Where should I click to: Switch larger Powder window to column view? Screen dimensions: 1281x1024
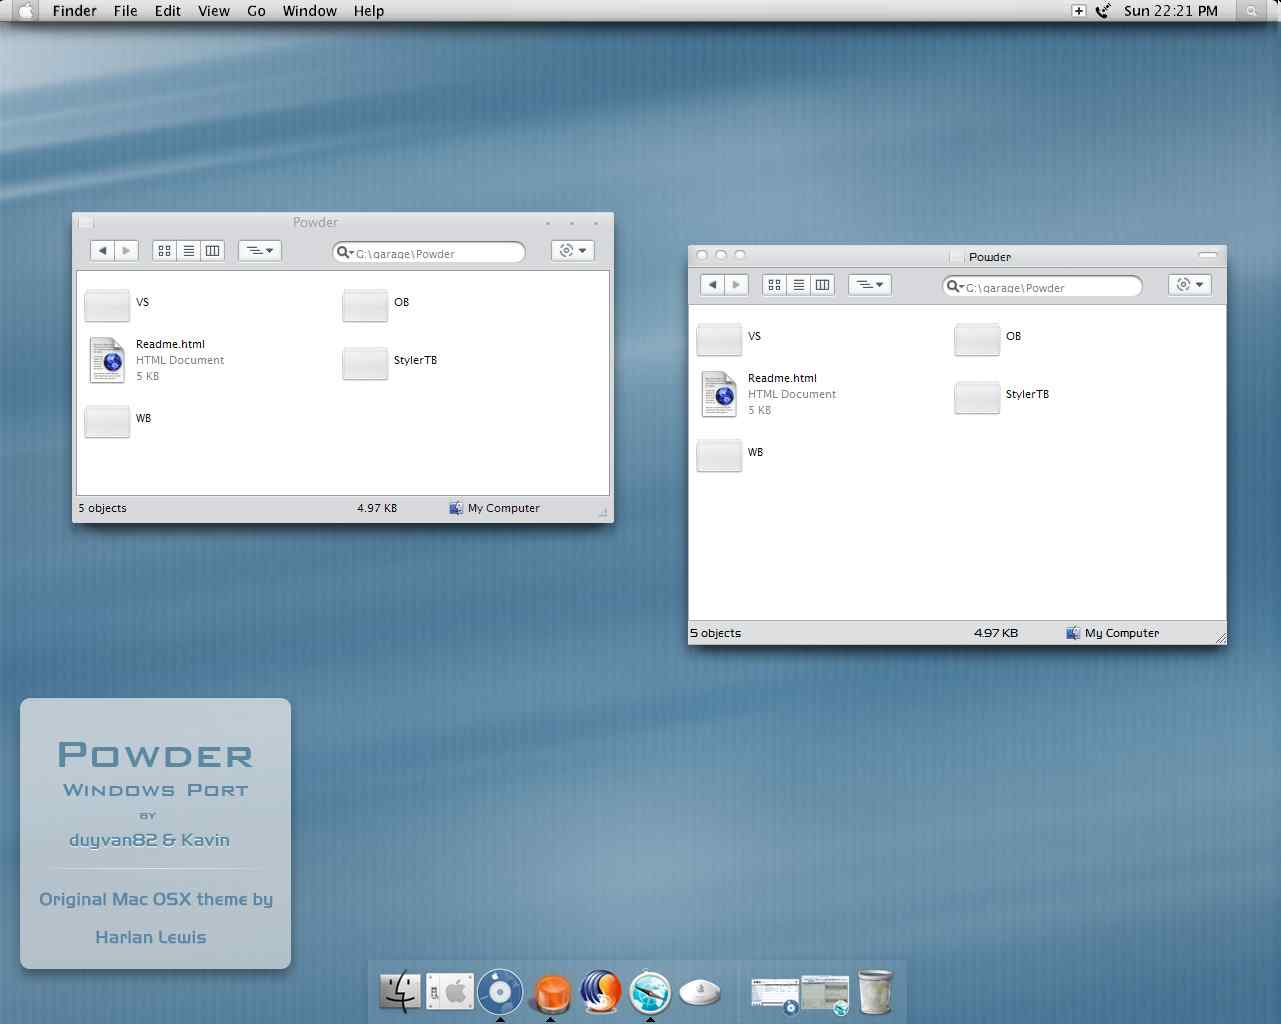823,285
